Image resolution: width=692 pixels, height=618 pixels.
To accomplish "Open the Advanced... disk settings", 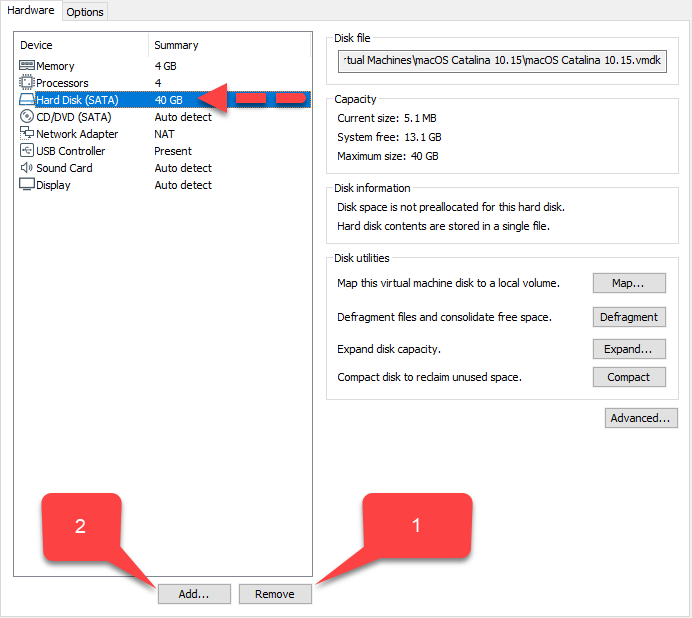I will click(x=641, y=418).
